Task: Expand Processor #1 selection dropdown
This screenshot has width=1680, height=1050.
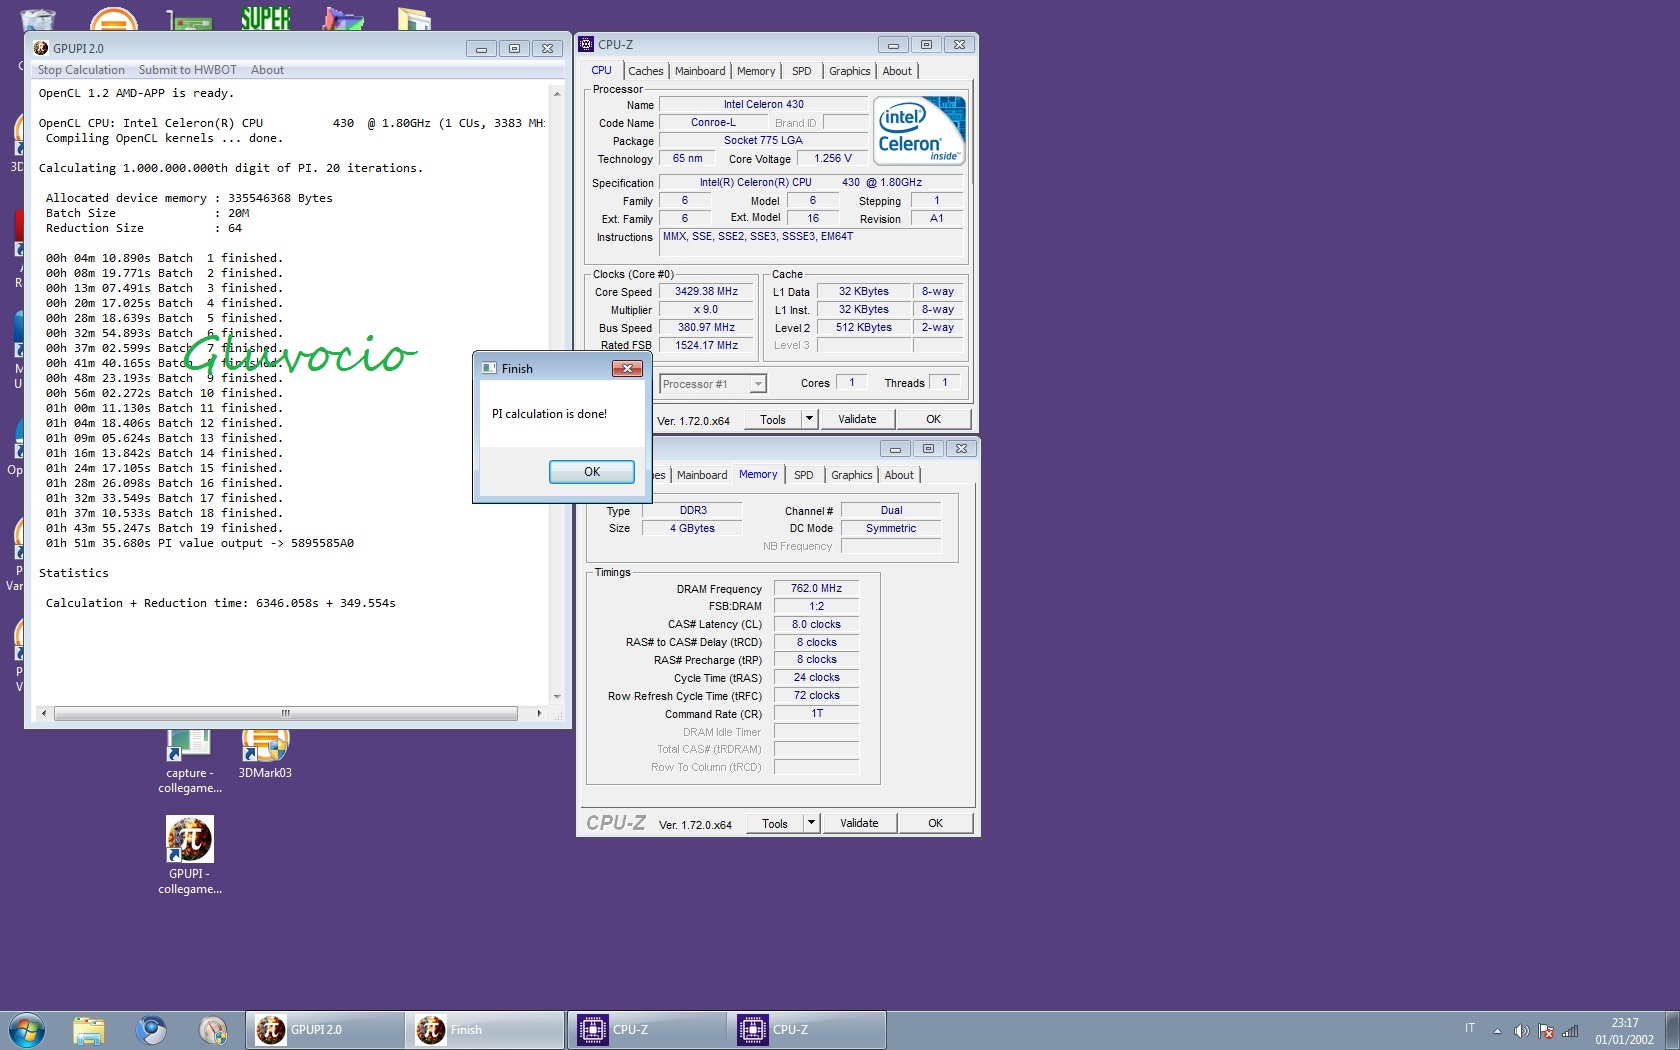Action: [758, 384]
